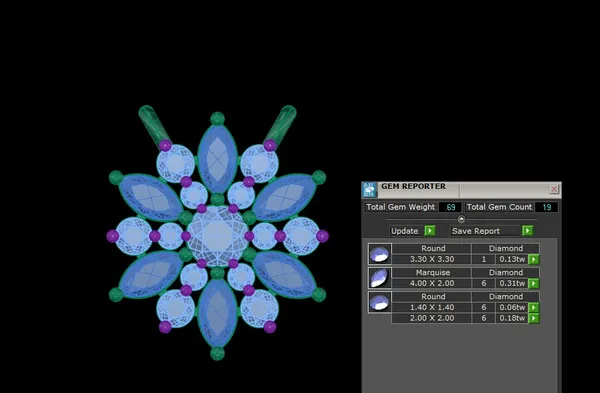Select the bottom marquise gem in the pendant
This screenshot has height=393, width=600.
[x=217, y=313]
